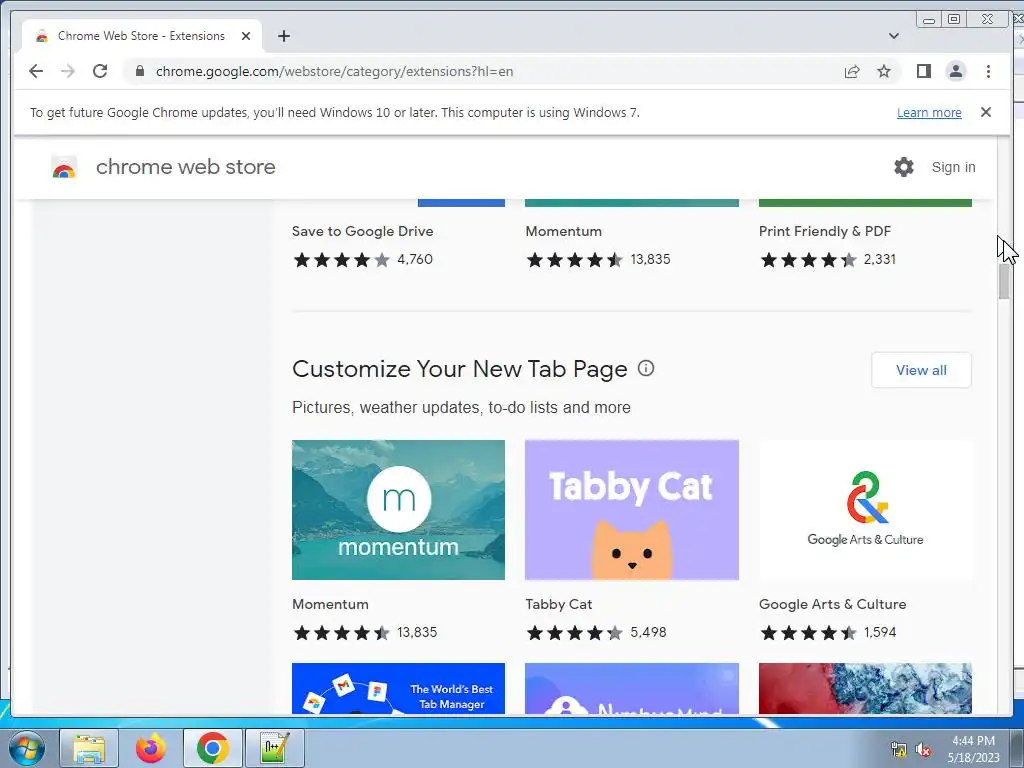Click the Chrome taskbar icon
The image size is (1024, 768).
point(212,748)
